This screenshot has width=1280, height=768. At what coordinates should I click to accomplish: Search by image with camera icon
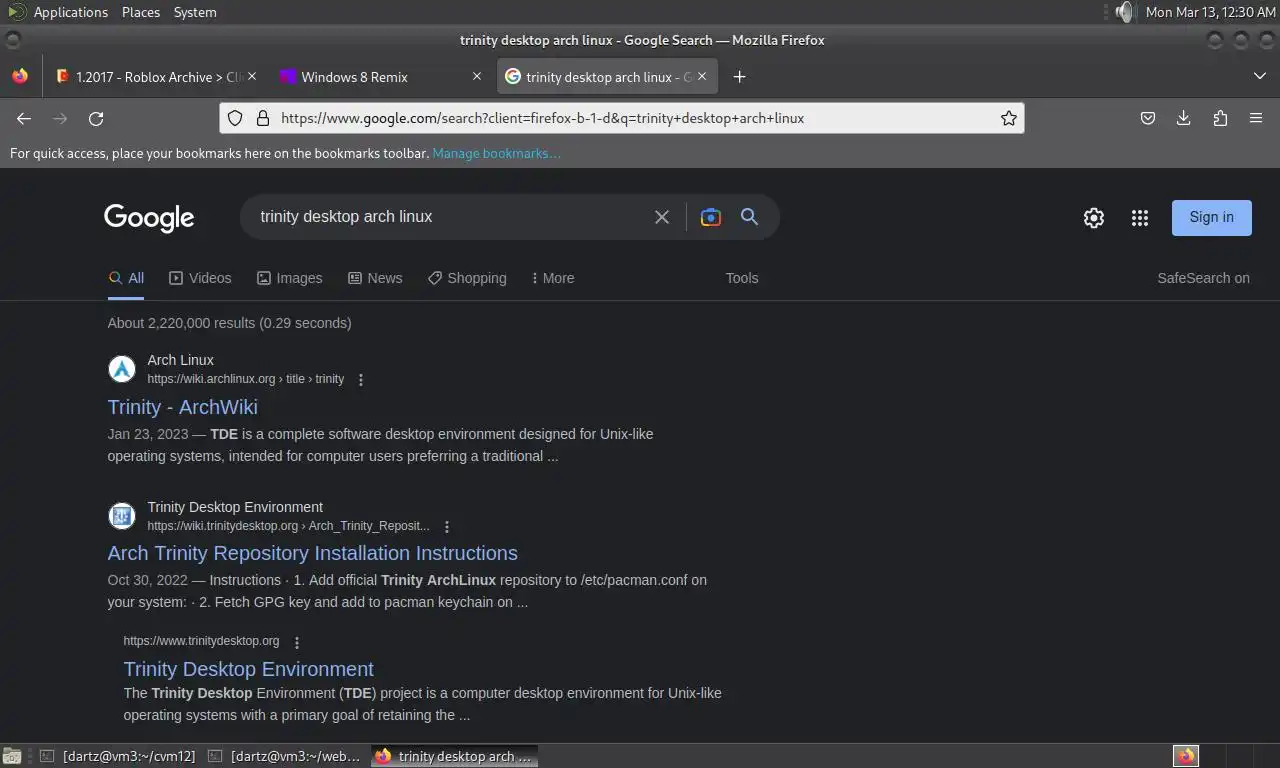711,217
